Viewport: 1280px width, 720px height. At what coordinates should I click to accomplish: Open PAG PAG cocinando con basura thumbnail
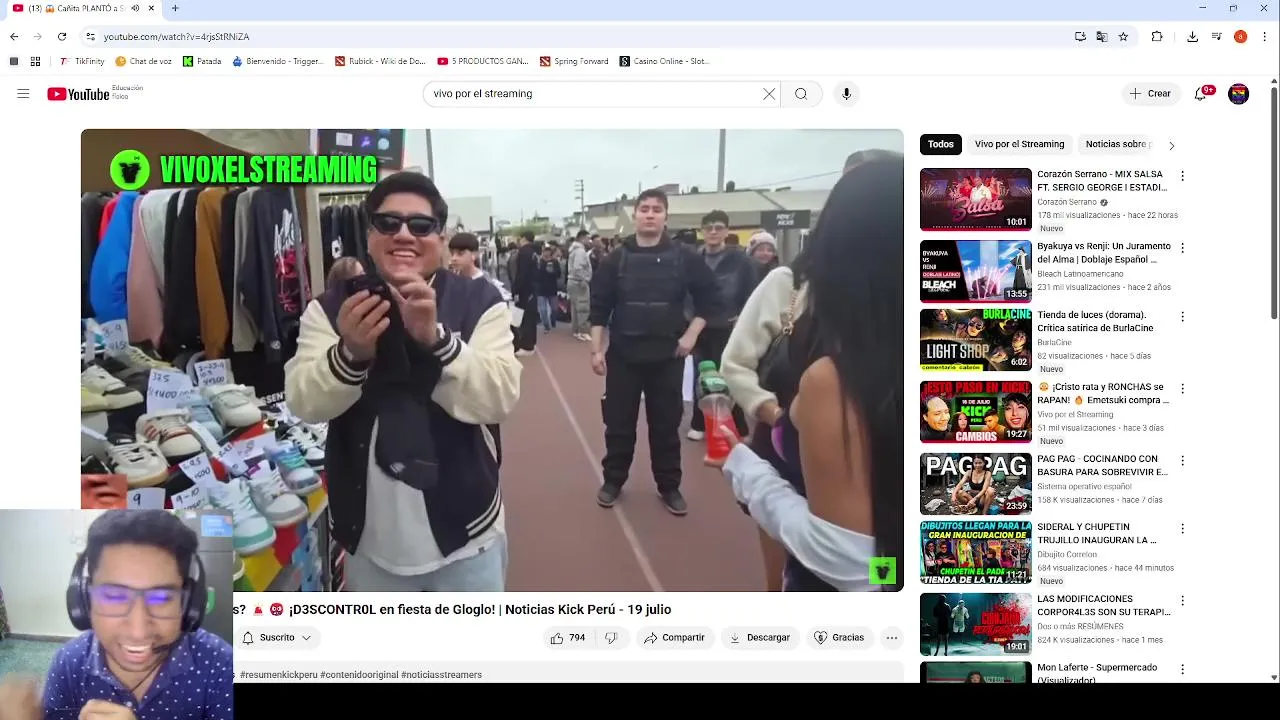(975, 484)
